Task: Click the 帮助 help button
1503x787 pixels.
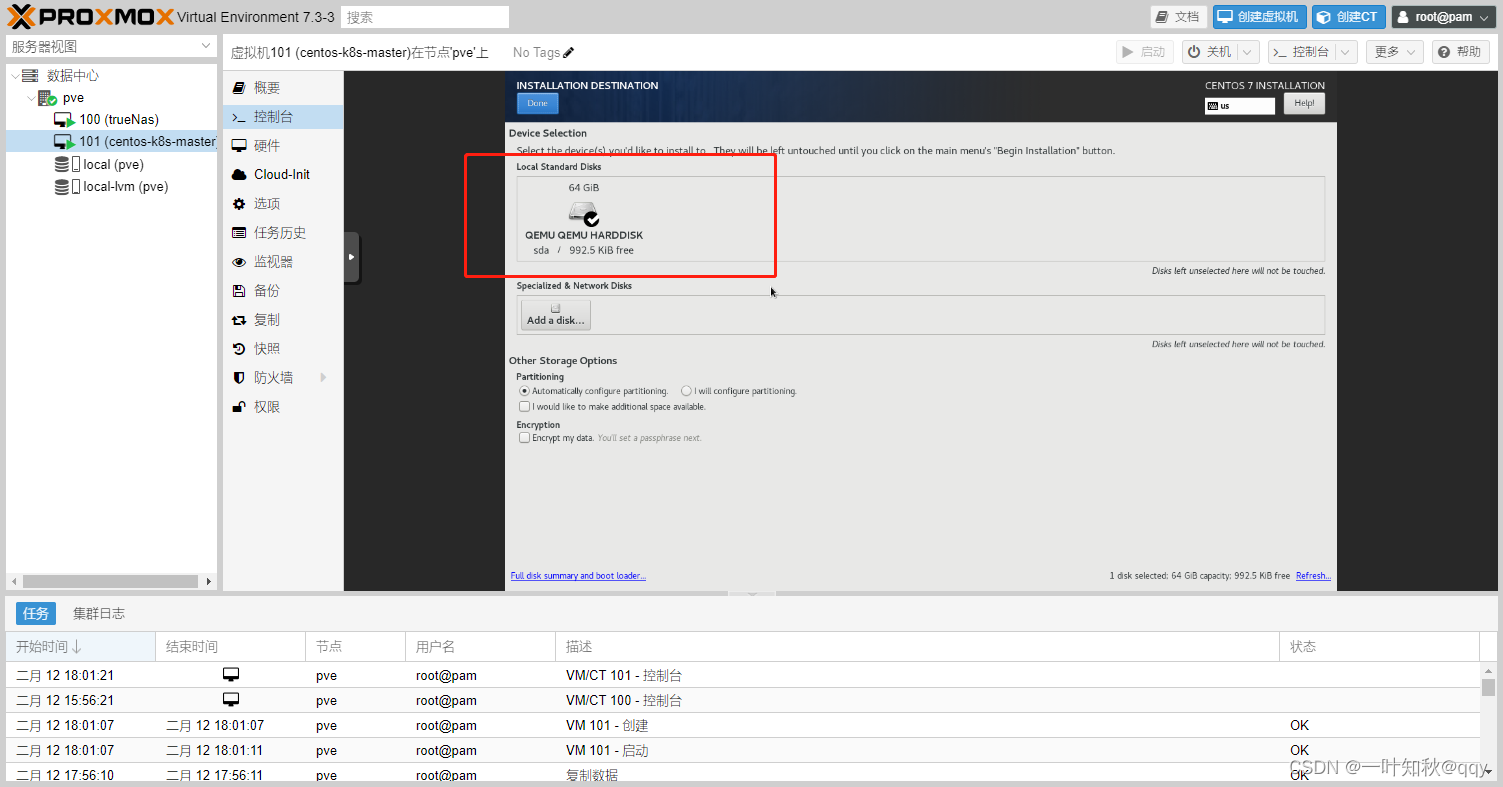Action: tap(1461, 52)
